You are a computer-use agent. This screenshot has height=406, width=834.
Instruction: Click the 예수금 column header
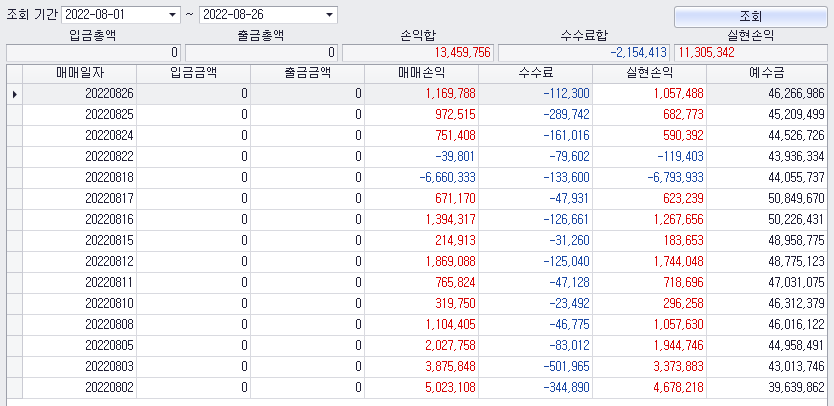pyautogui.click(x=767, y=73)
